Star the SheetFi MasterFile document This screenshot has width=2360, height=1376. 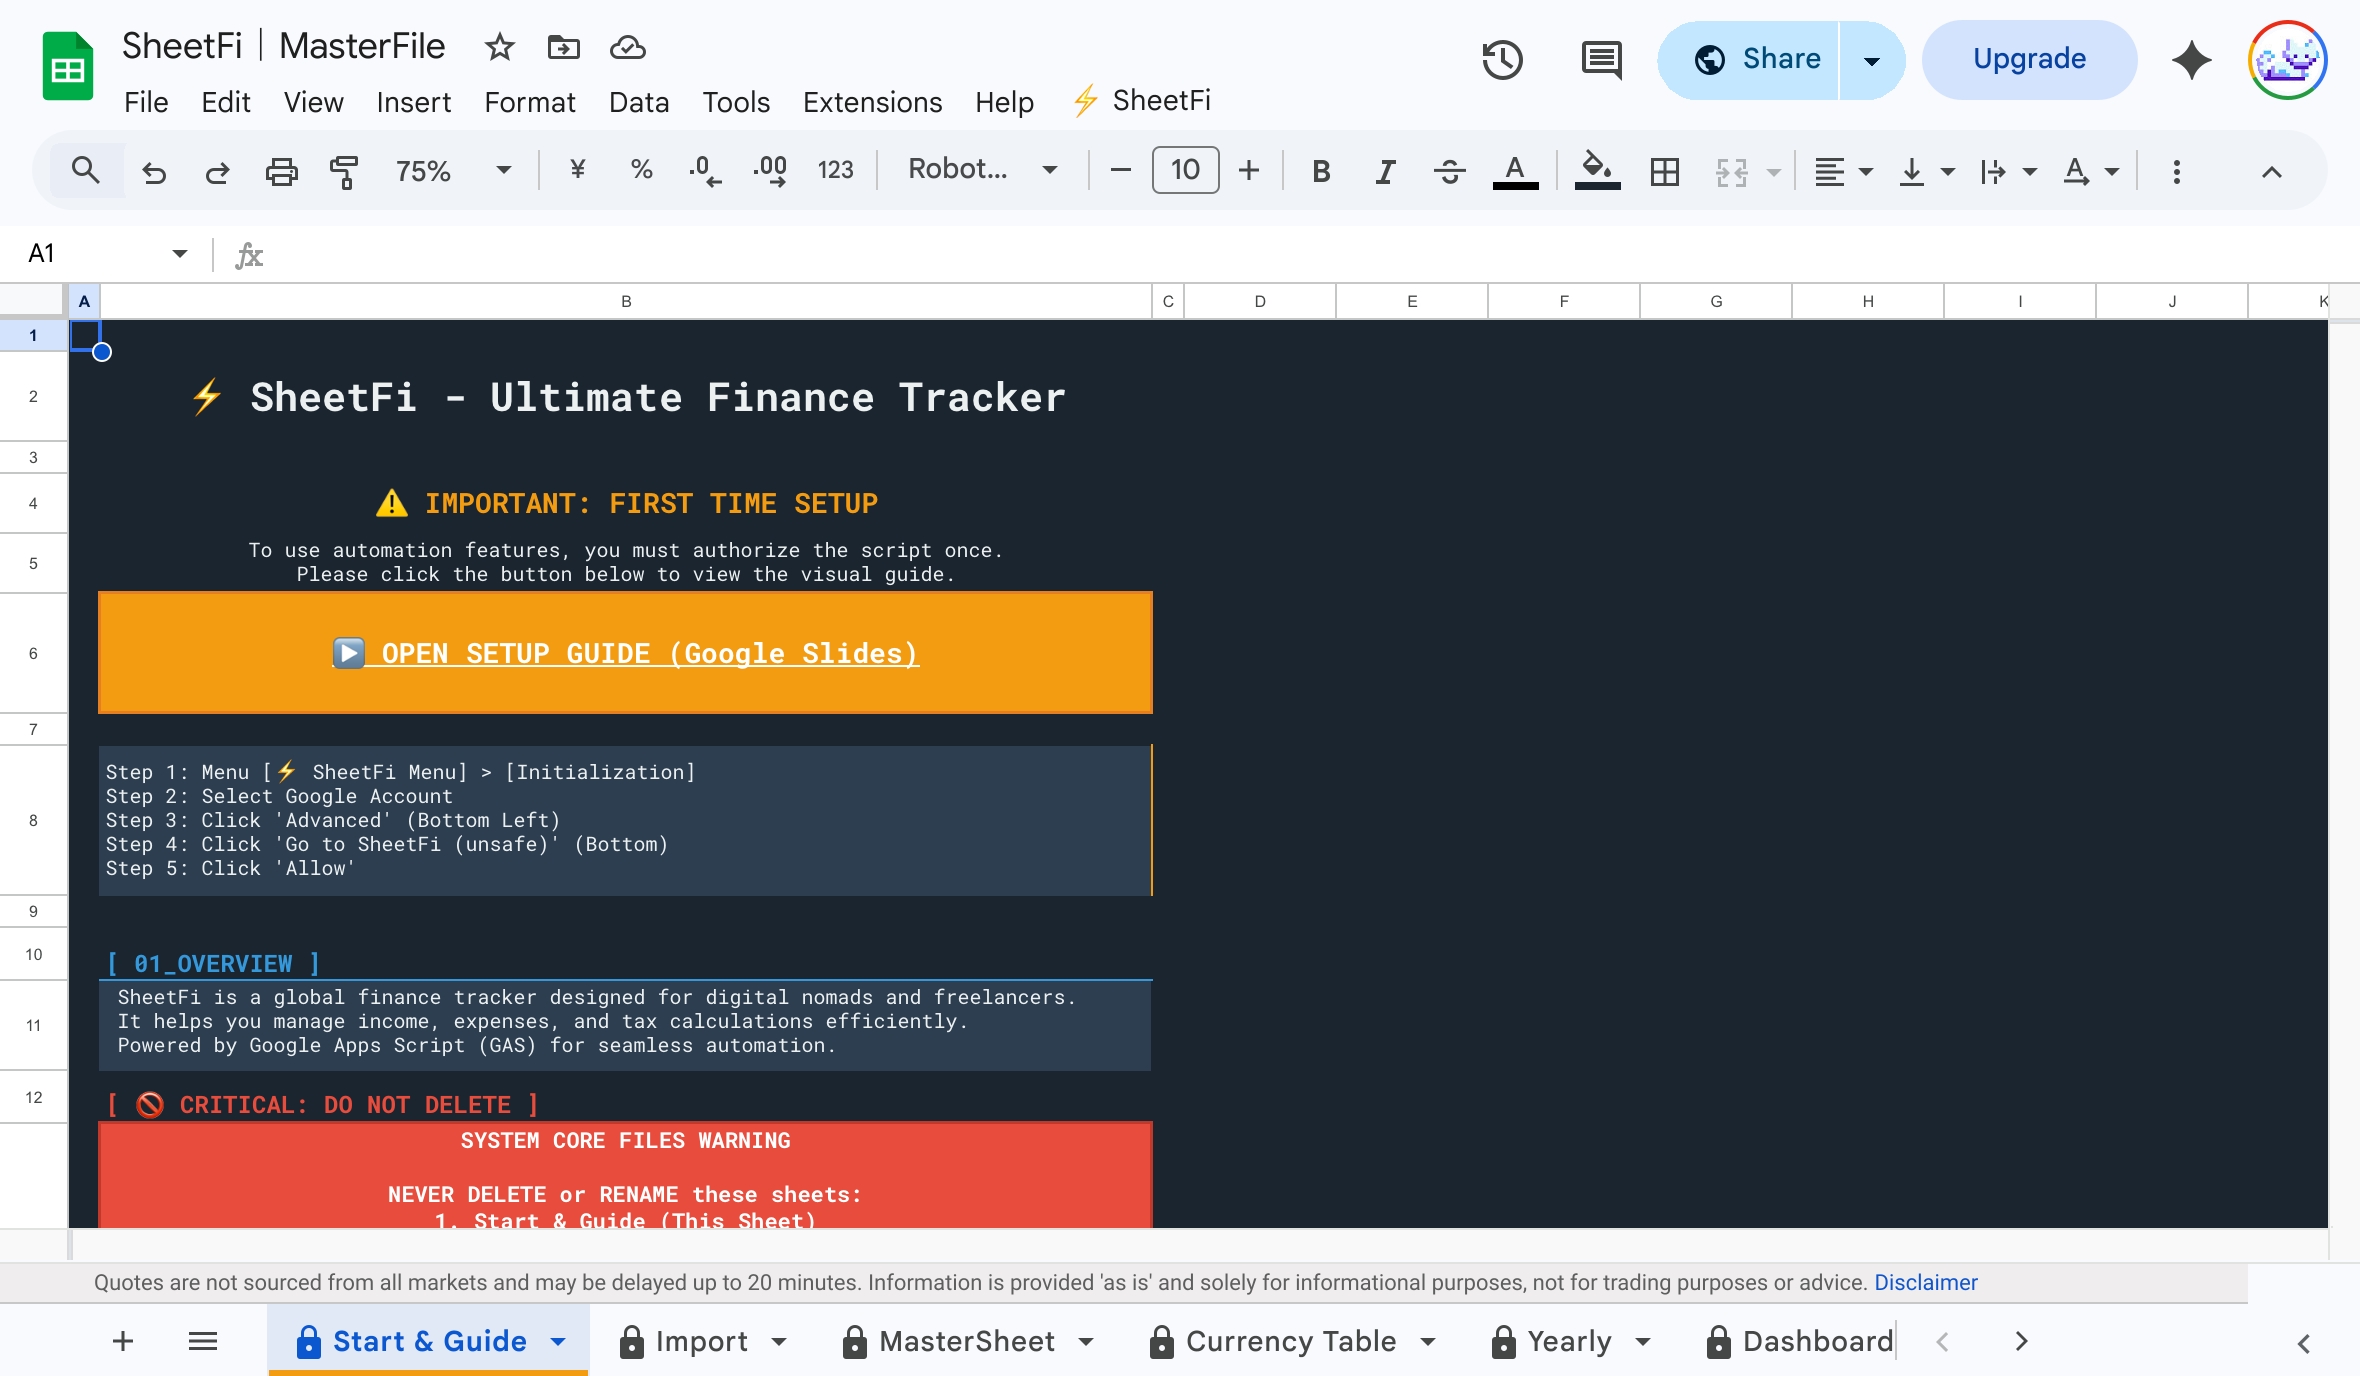[499, 47]
